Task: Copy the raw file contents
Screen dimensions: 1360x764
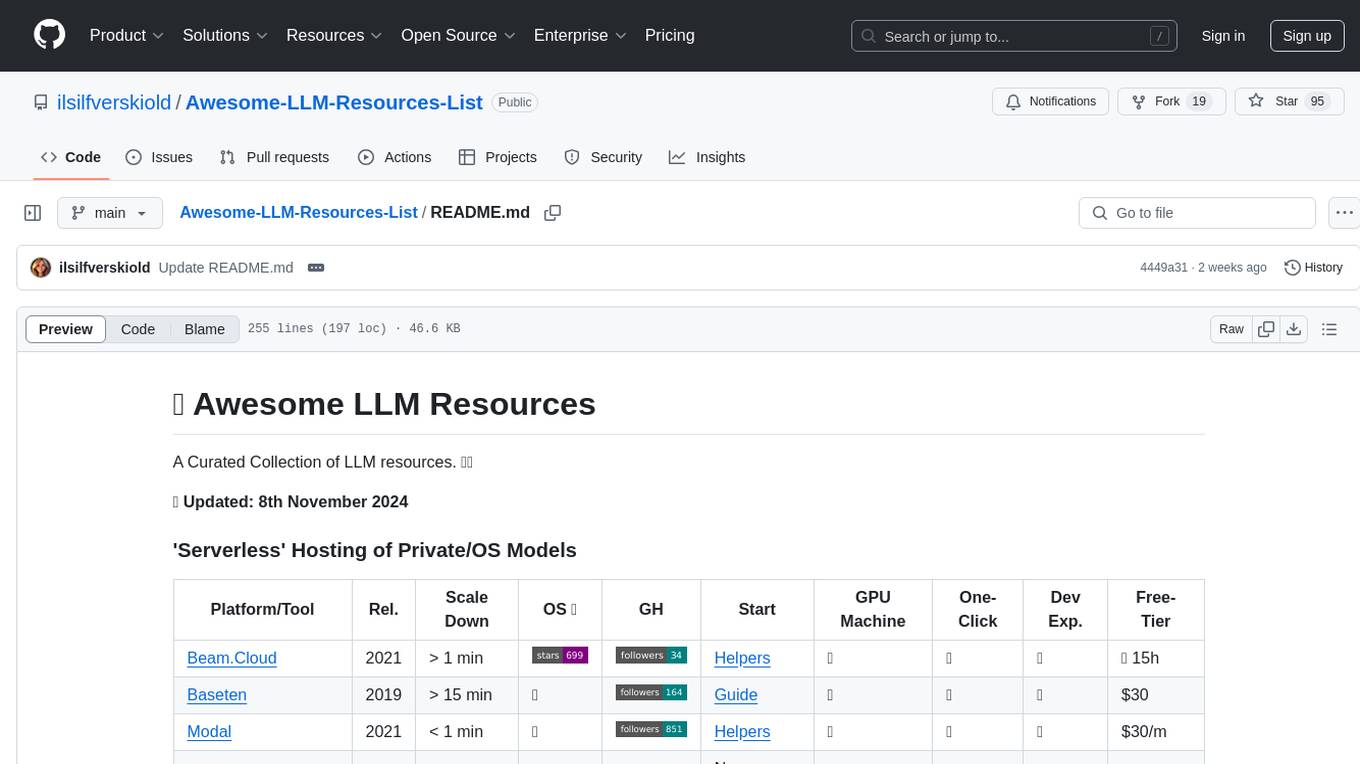Action: click(1266, 329)
